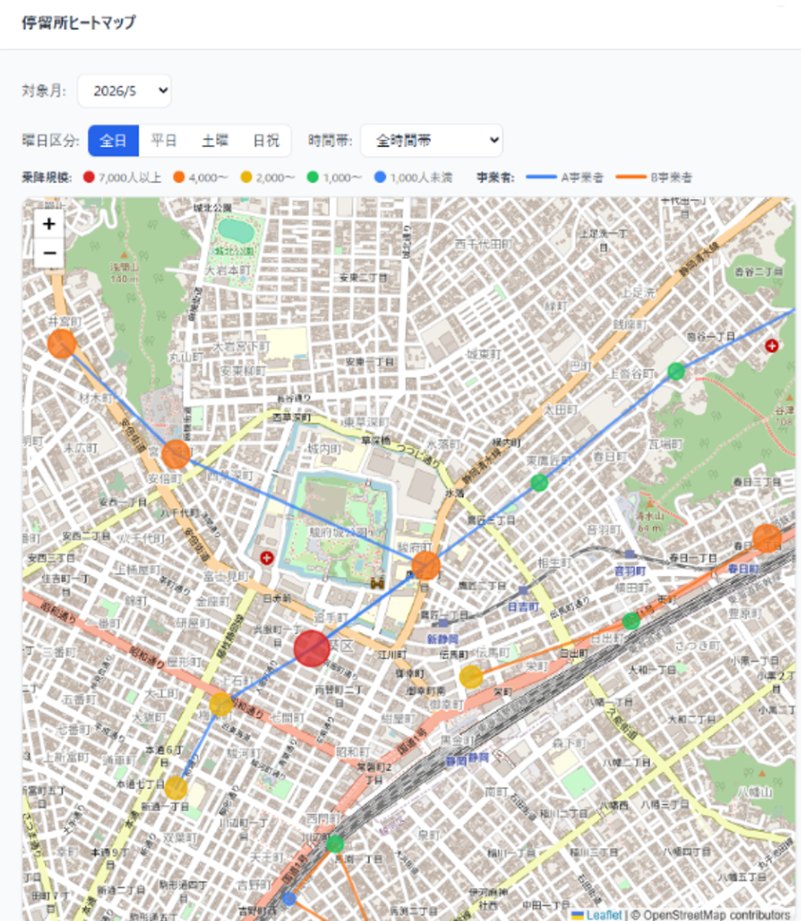This screenshot has height=921, width=801.
Task: Select the 土曜 day filter
Action: pyautogui.click(x=214, y=140)
